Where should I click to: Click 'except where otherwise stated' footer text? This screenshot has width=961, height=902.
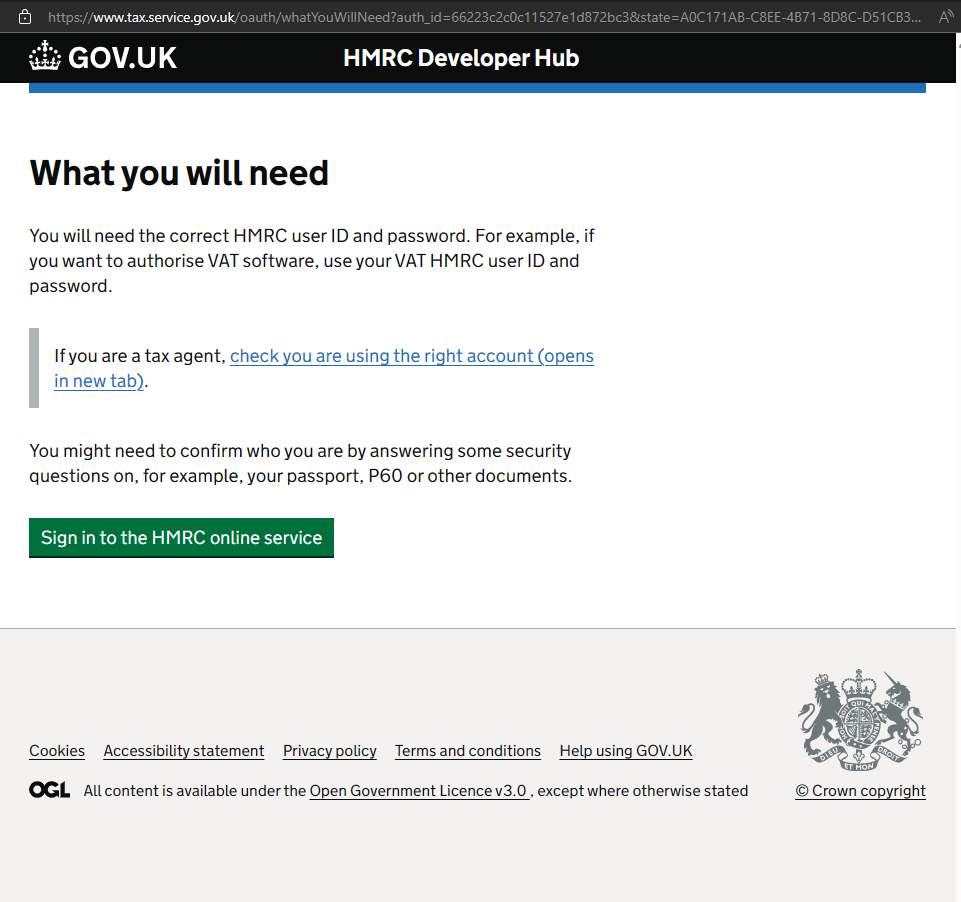[642, 790]
